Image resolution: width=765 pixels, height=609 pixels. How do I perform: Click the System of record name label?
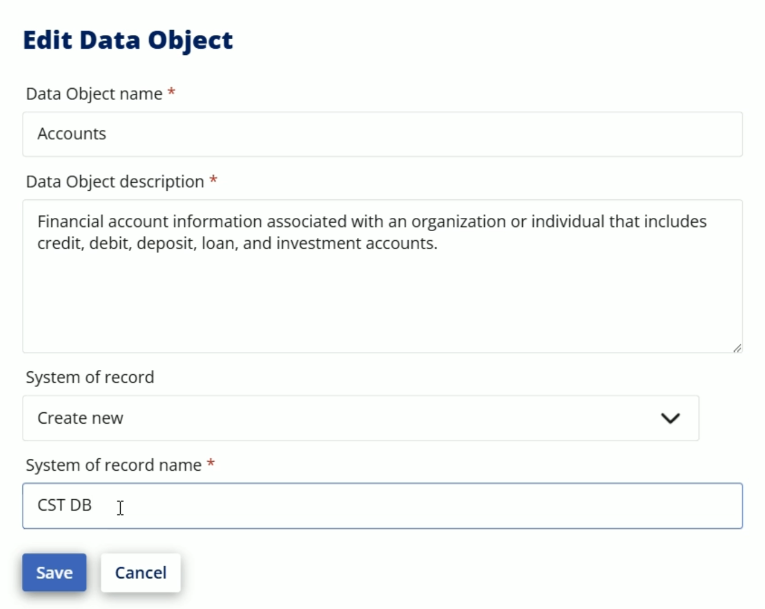[114, 465]
